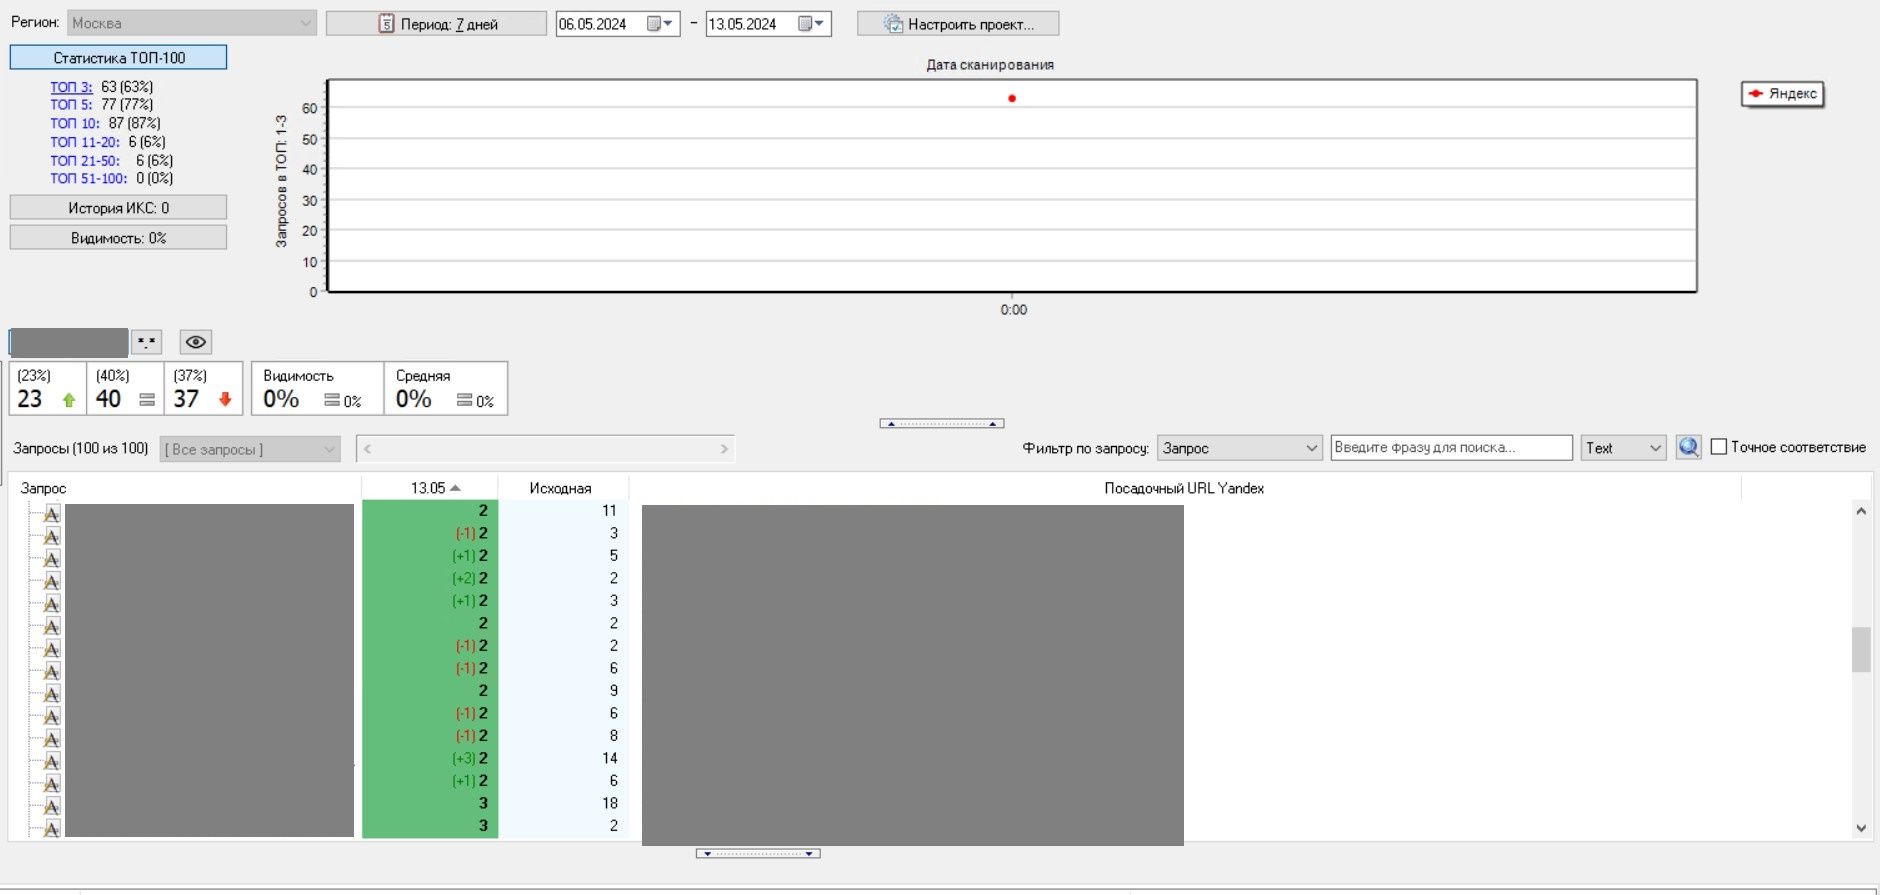
Task: Toggle the Точное соответствие checkbox
Action: click(x=1718, y=447)
